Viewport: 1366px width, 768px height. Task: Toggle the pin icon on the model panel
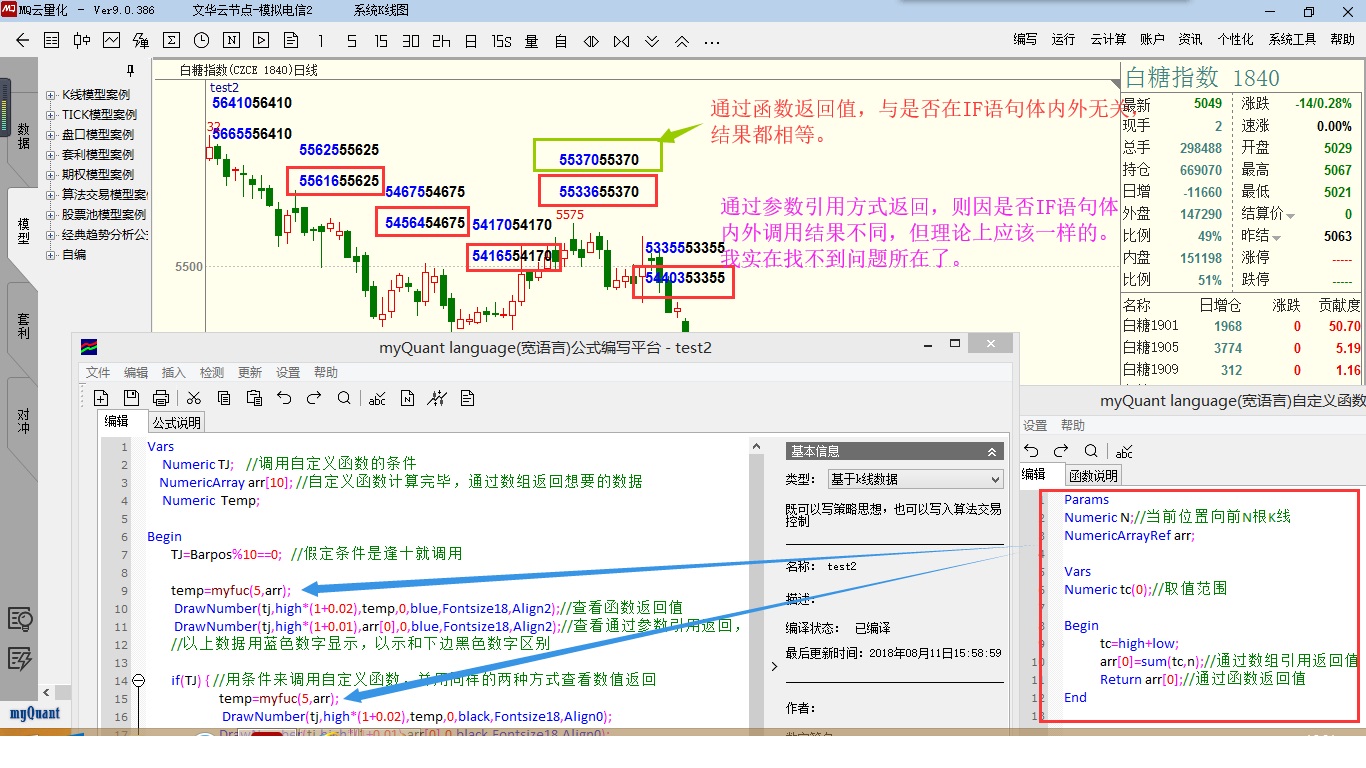[x=130, y=71]
